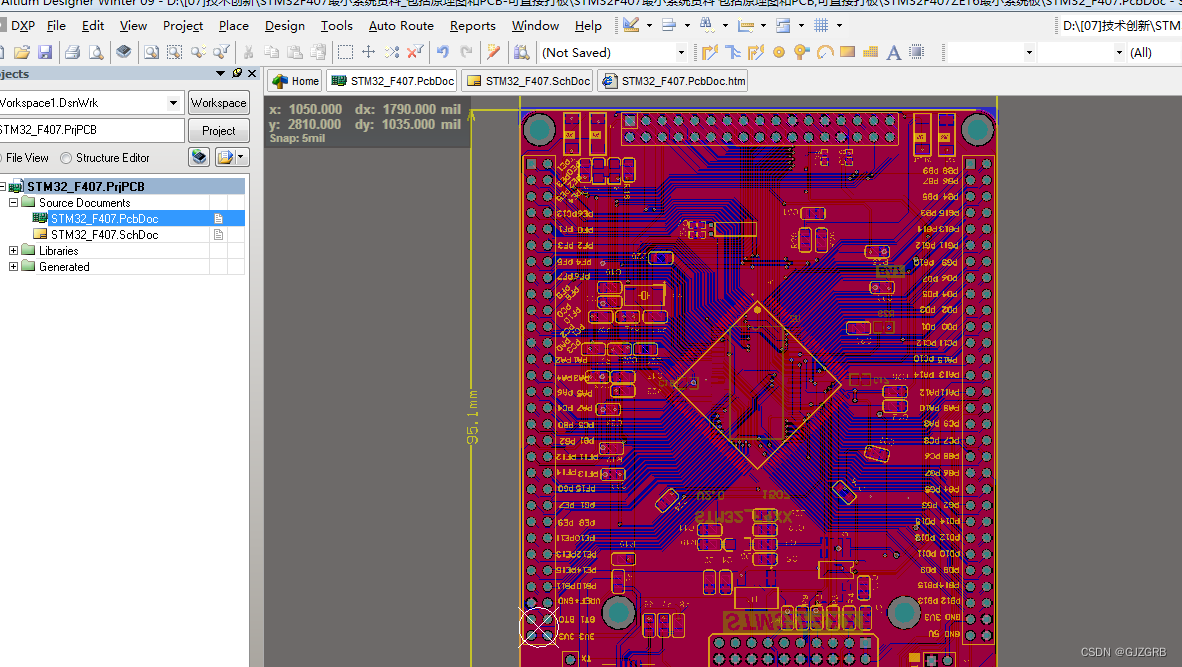Expand the Libraries tree node
1182x667 pixels.
[x=12, y=250]
